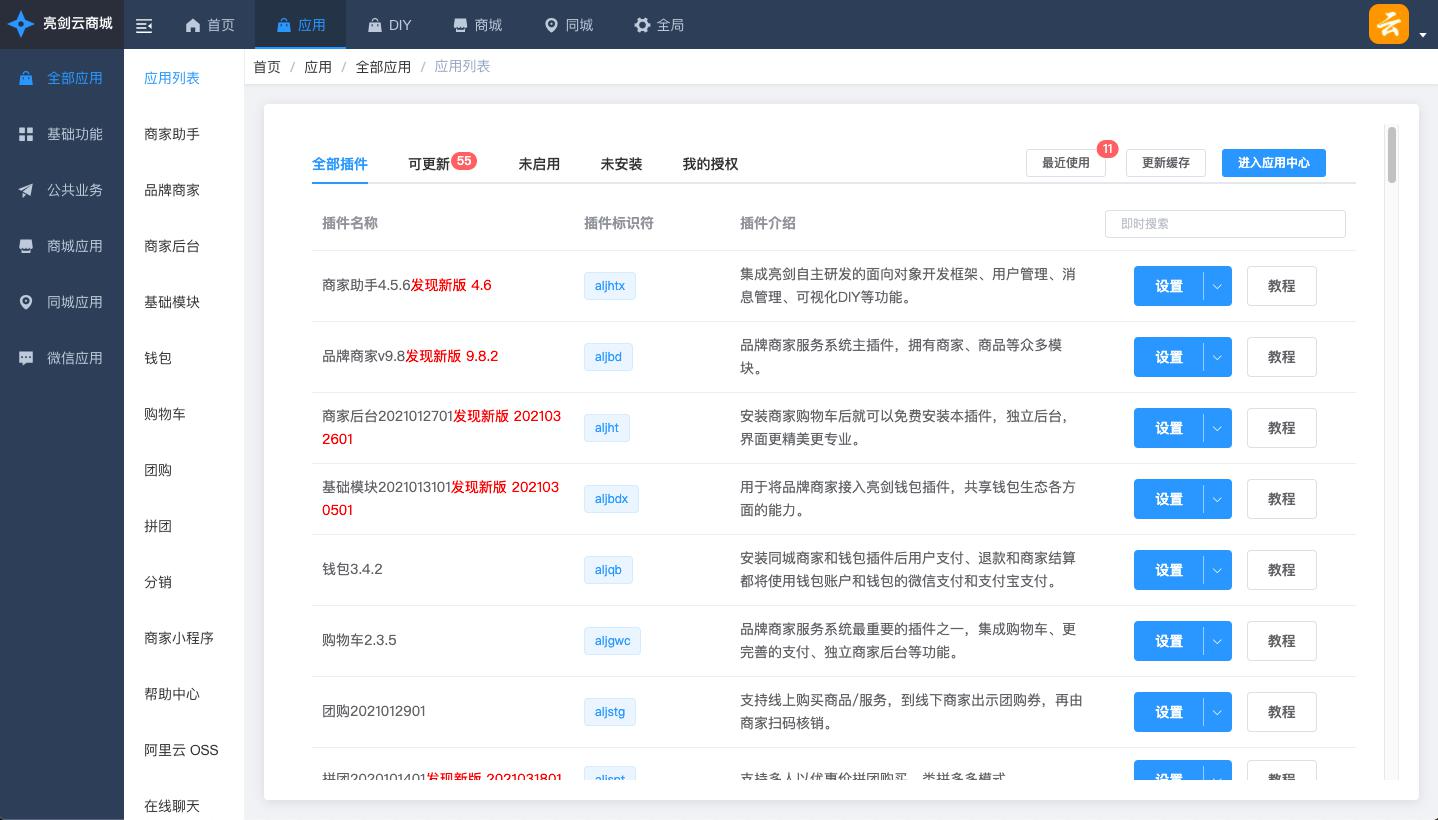Expand 设置 dropdown arrow for 钱包
This screenshot has width=1438, height=820.
pos(1217,570)
